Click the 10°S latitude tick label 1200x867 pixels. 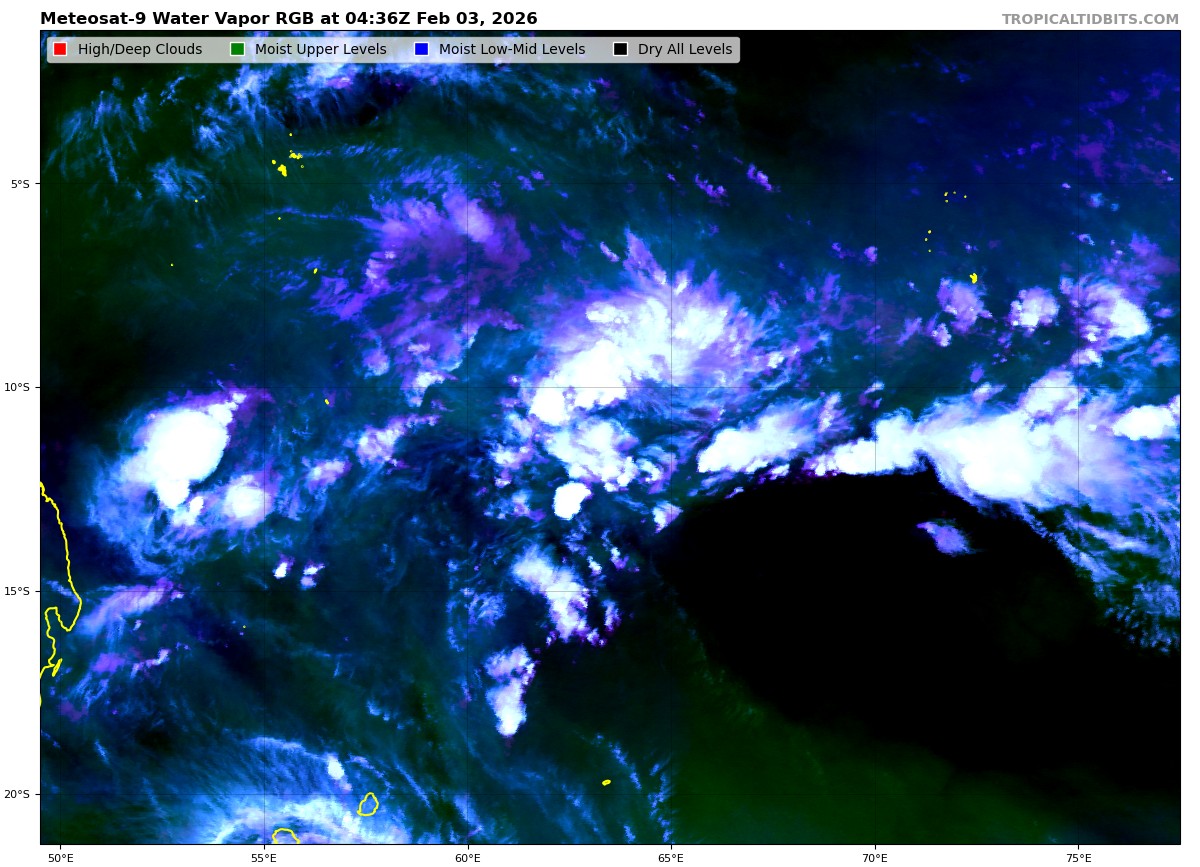point(21,388)
